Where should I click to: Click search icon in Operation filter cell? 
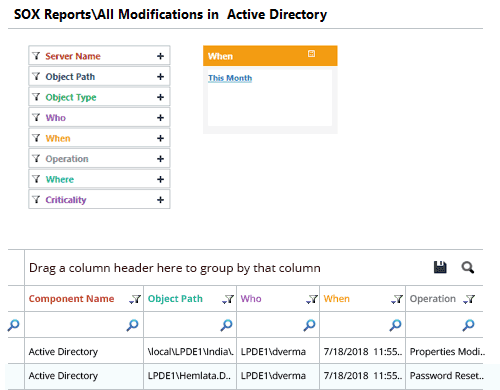click(x=468, y=325)
